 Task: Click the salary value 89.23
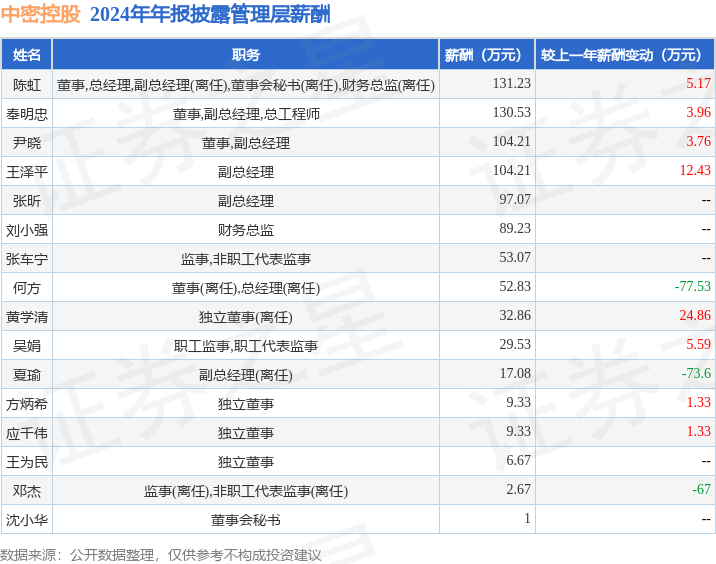pyautogui.click(x=515, y=228)
